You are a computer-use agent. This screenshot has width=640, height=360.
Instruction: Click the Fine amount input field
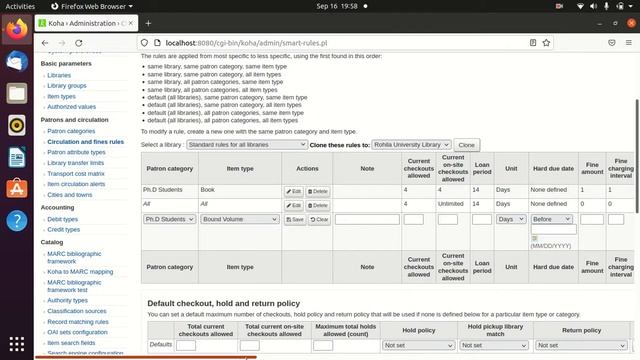592,220
